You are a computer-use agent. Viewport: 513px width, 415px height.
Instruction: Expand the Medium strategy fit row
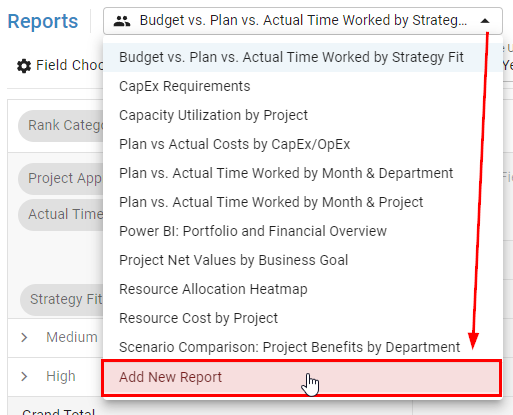pos(24,338)
